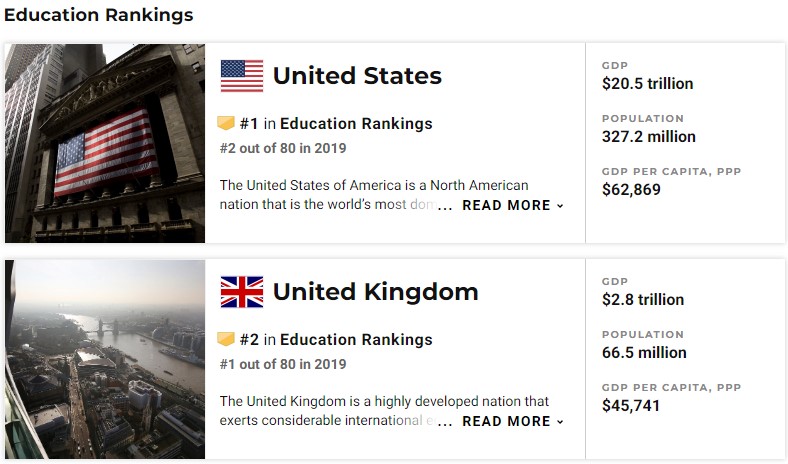The image size is (788, 464).
Task: Click the New York Stock Exchange flag photo
Action: coord(105,143)
